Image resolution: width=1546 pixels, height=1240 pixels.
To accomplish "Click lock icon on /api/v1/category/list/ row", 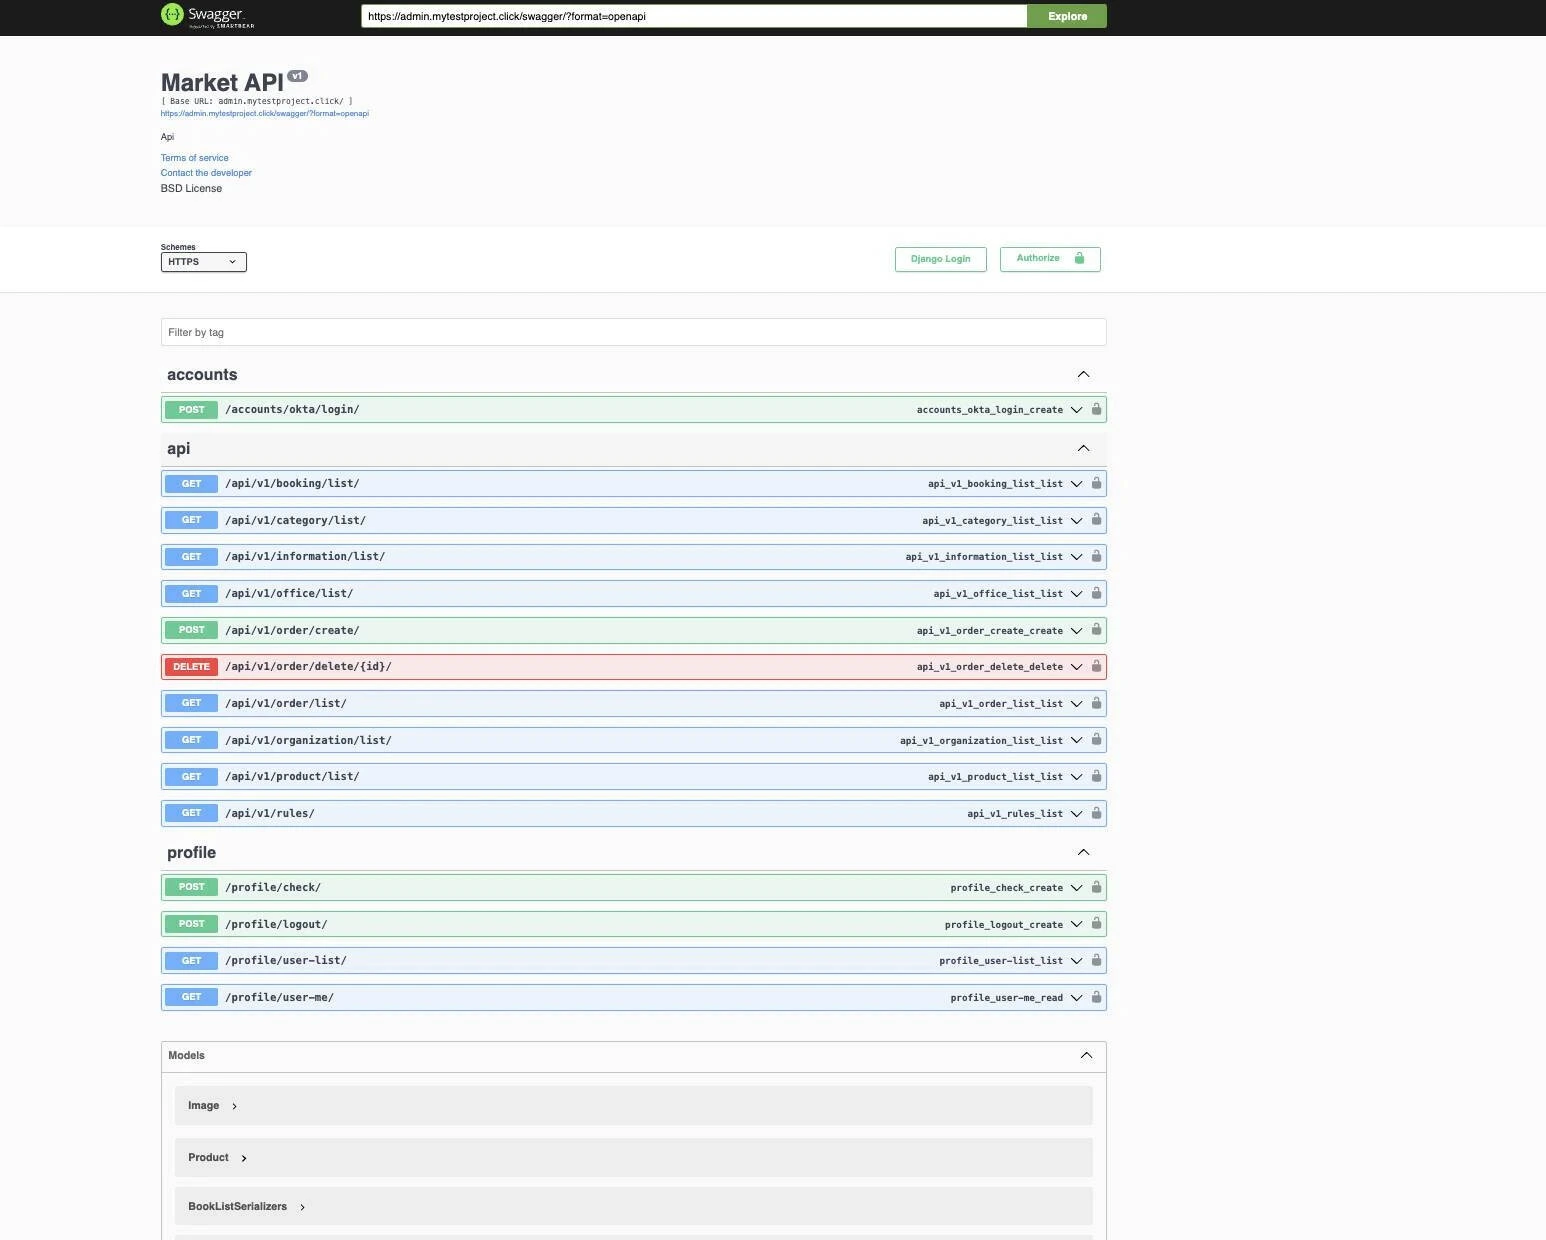I will [1096, 520].
